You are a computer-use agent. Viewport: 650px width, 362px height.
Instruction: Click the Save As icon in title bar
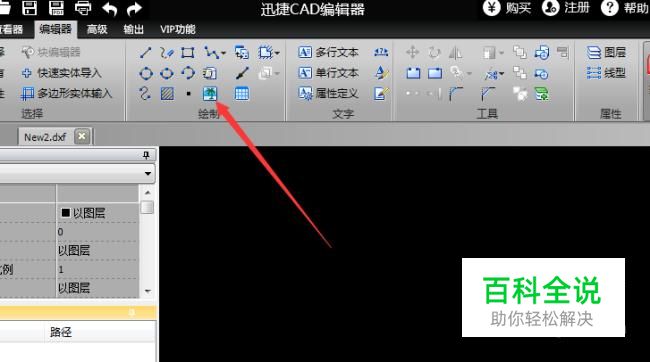click(56, 8)
